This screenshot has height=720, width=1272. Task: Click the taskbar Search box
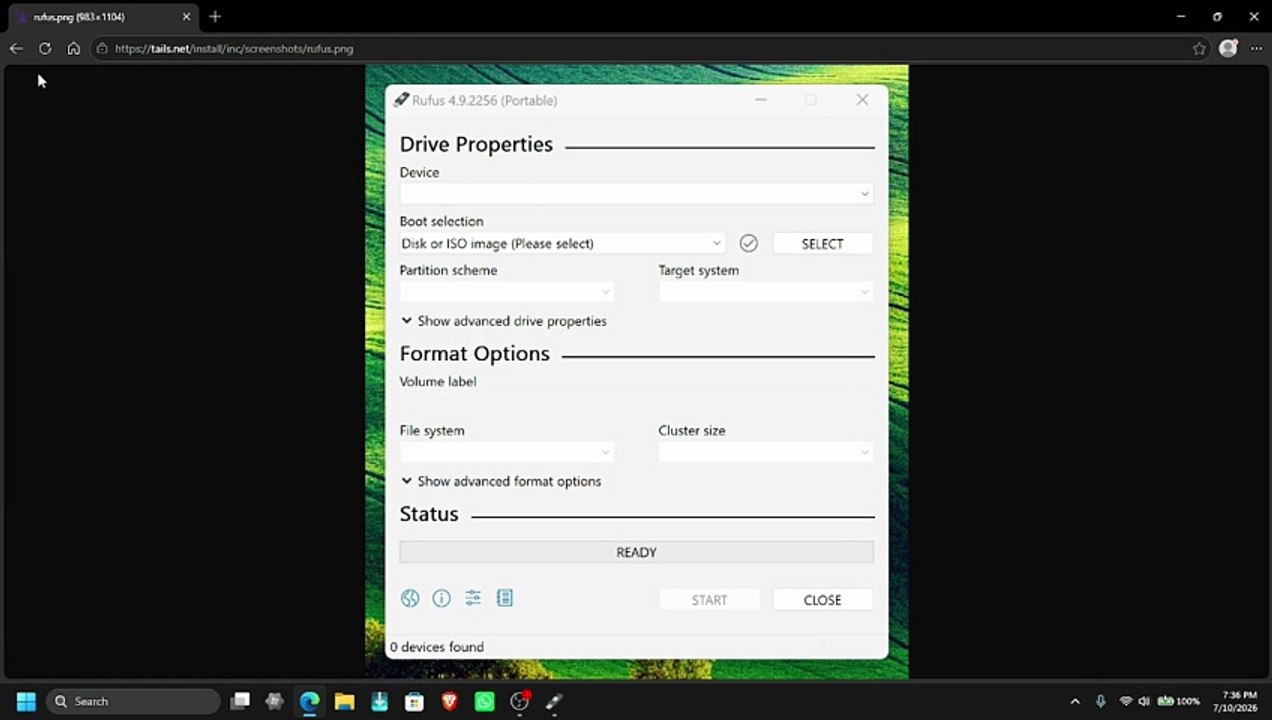(133, 701)
